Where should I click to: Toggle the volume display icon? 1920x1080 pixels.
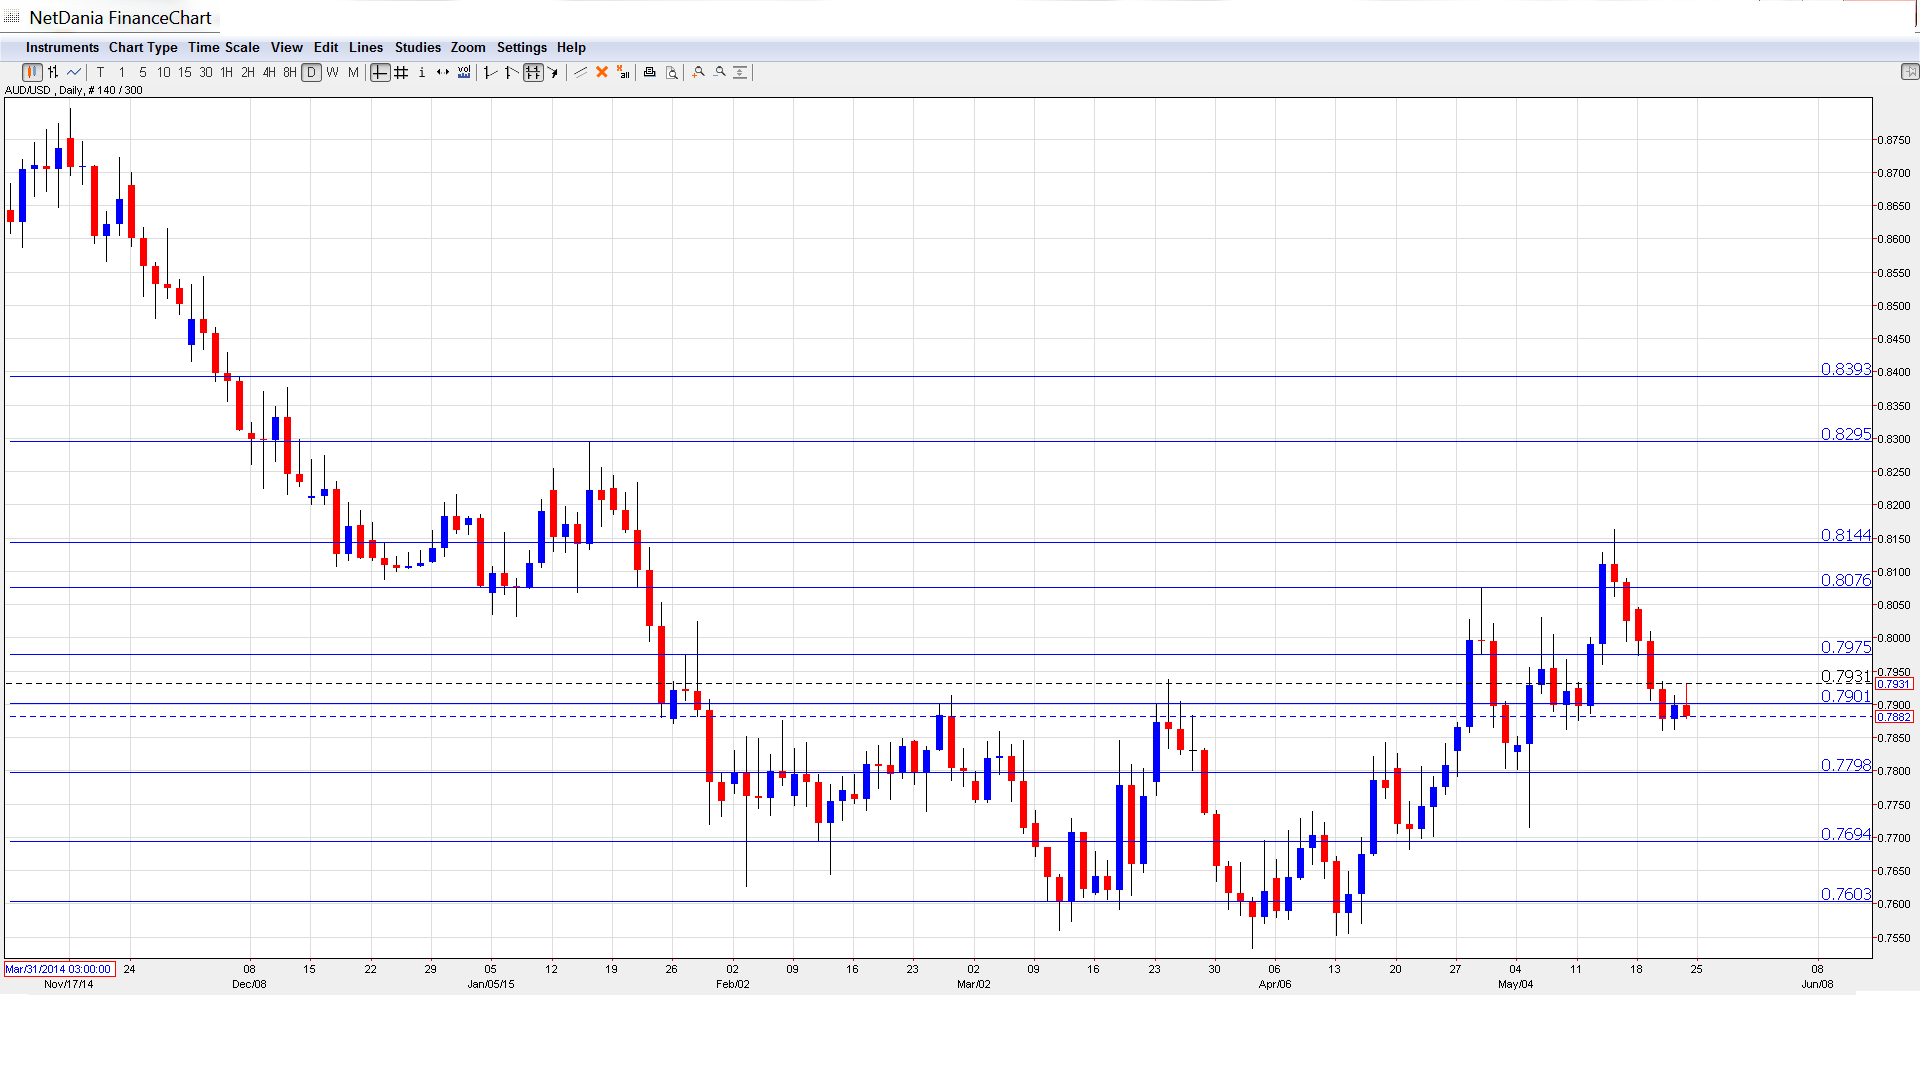(x=464, y=72)
